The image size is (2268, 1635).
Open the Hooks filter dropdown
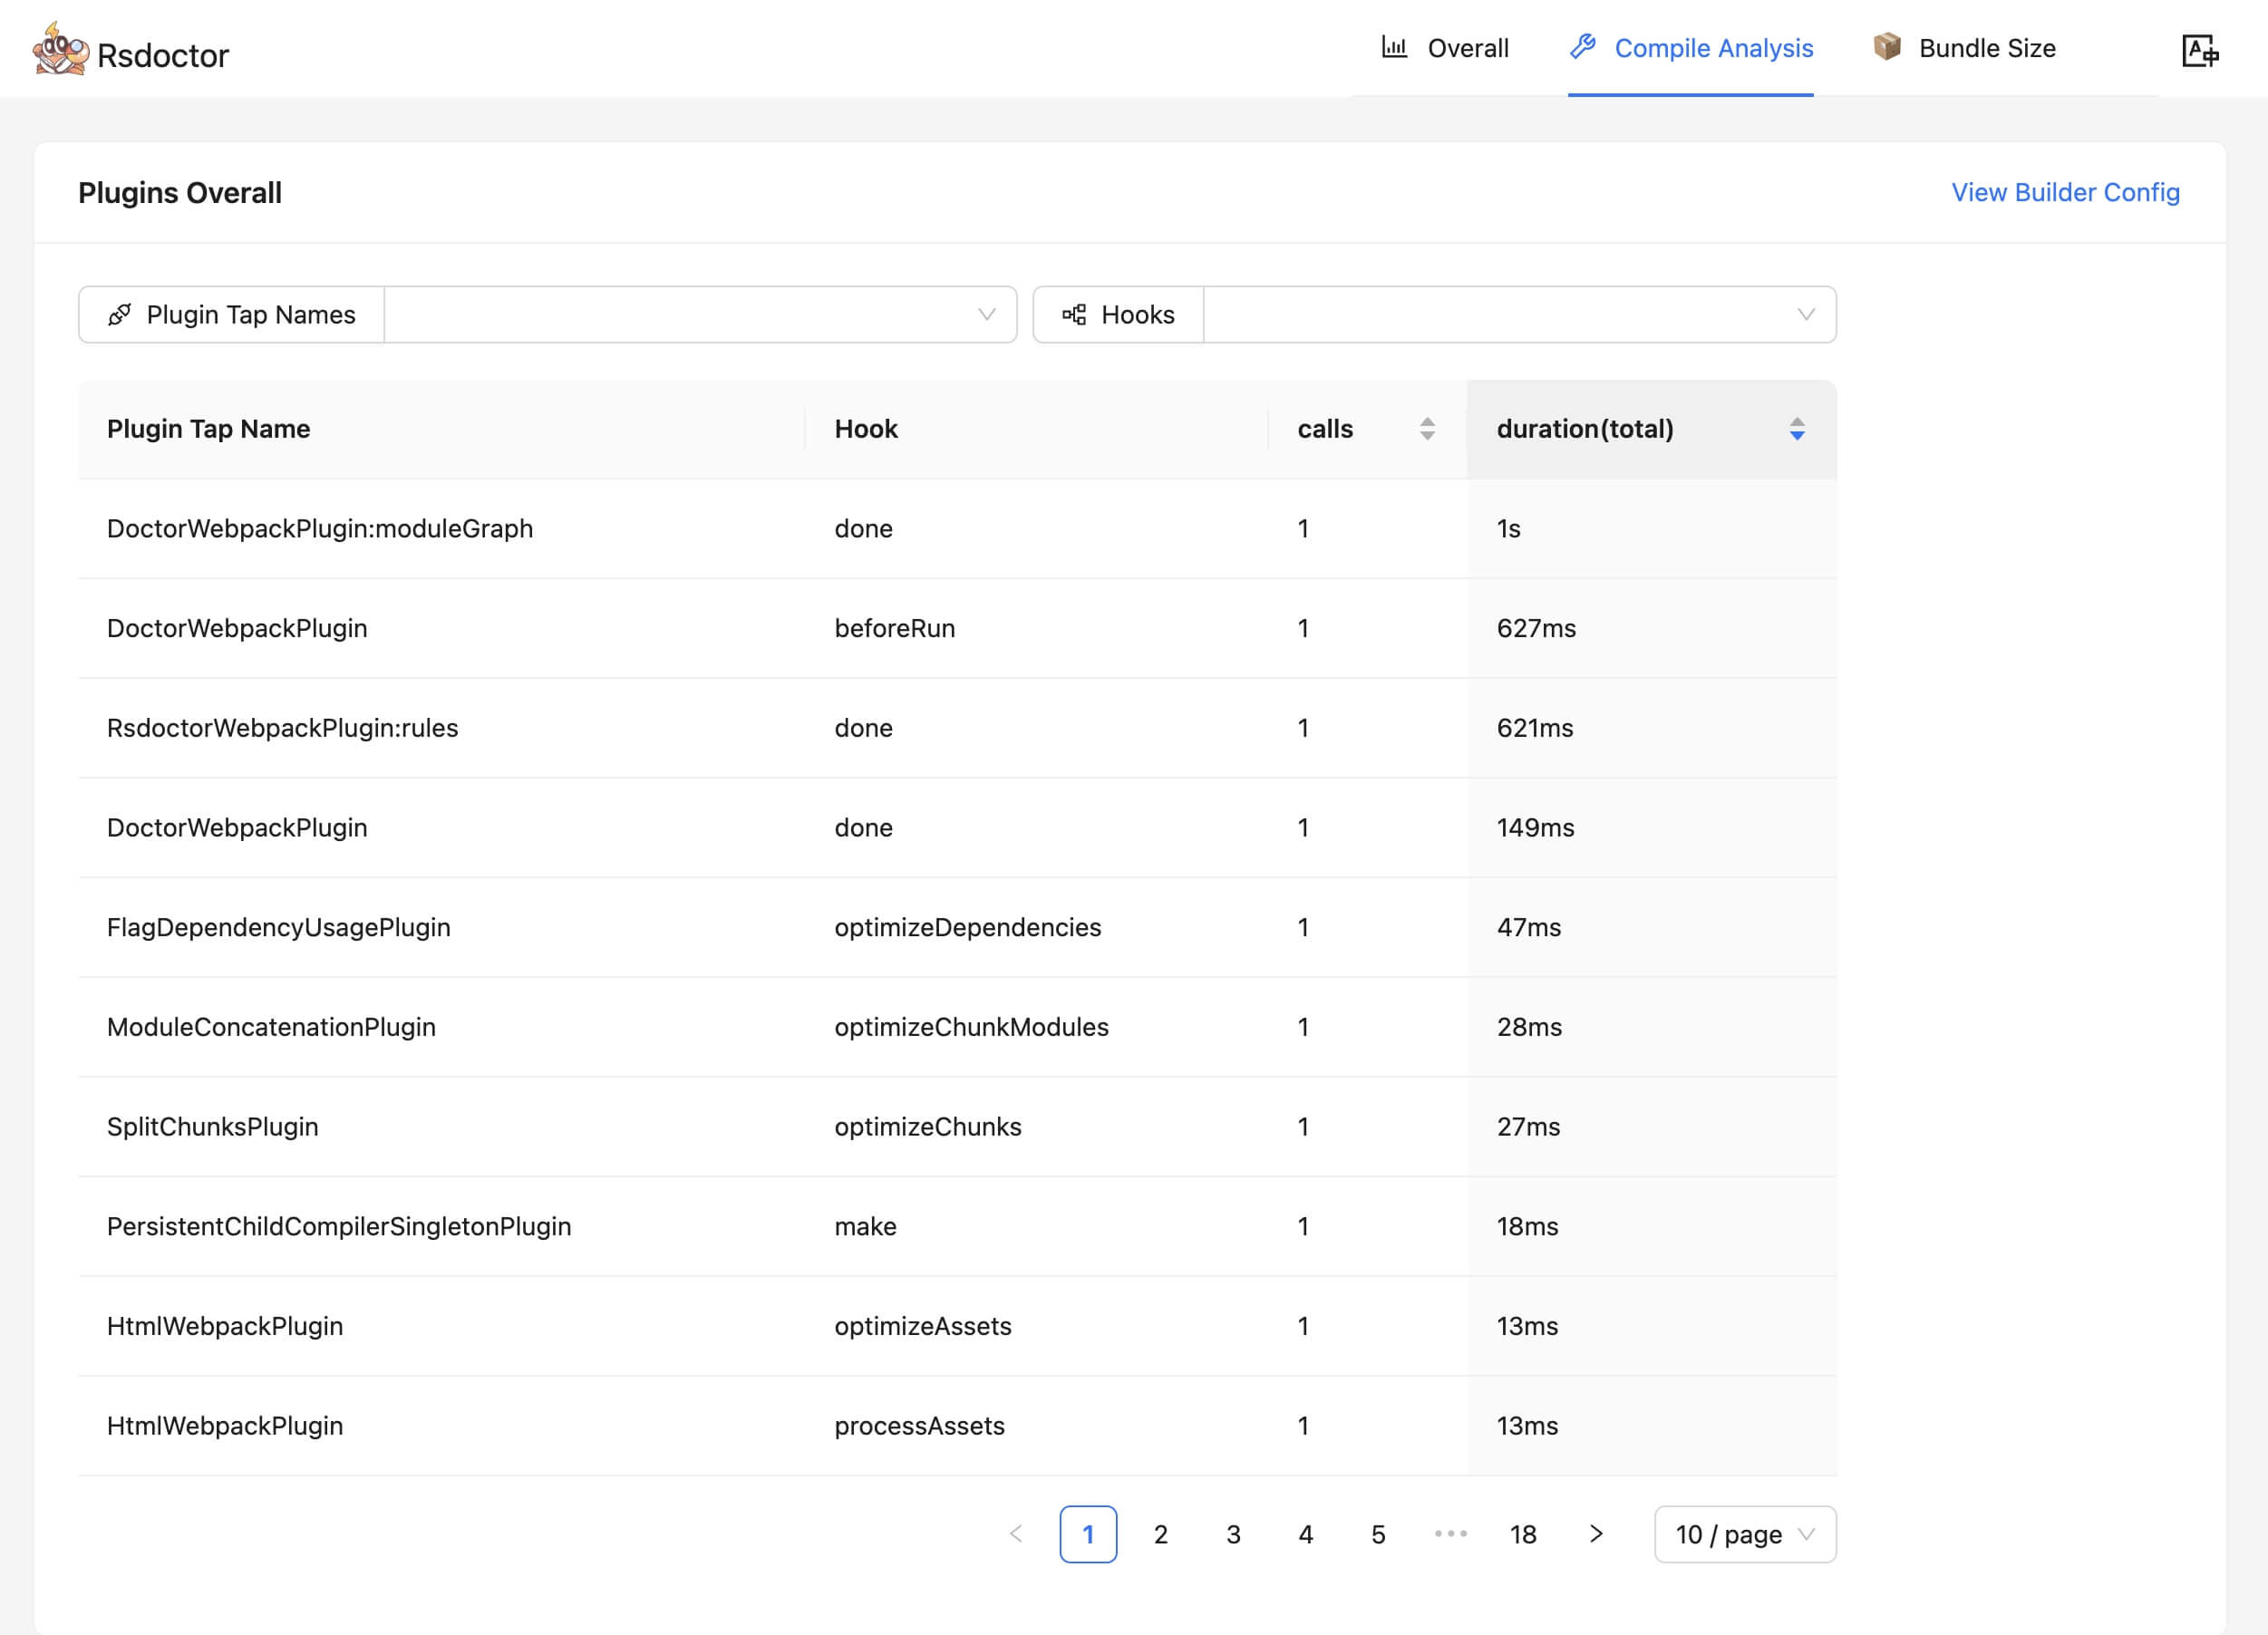coord(1519,315)
